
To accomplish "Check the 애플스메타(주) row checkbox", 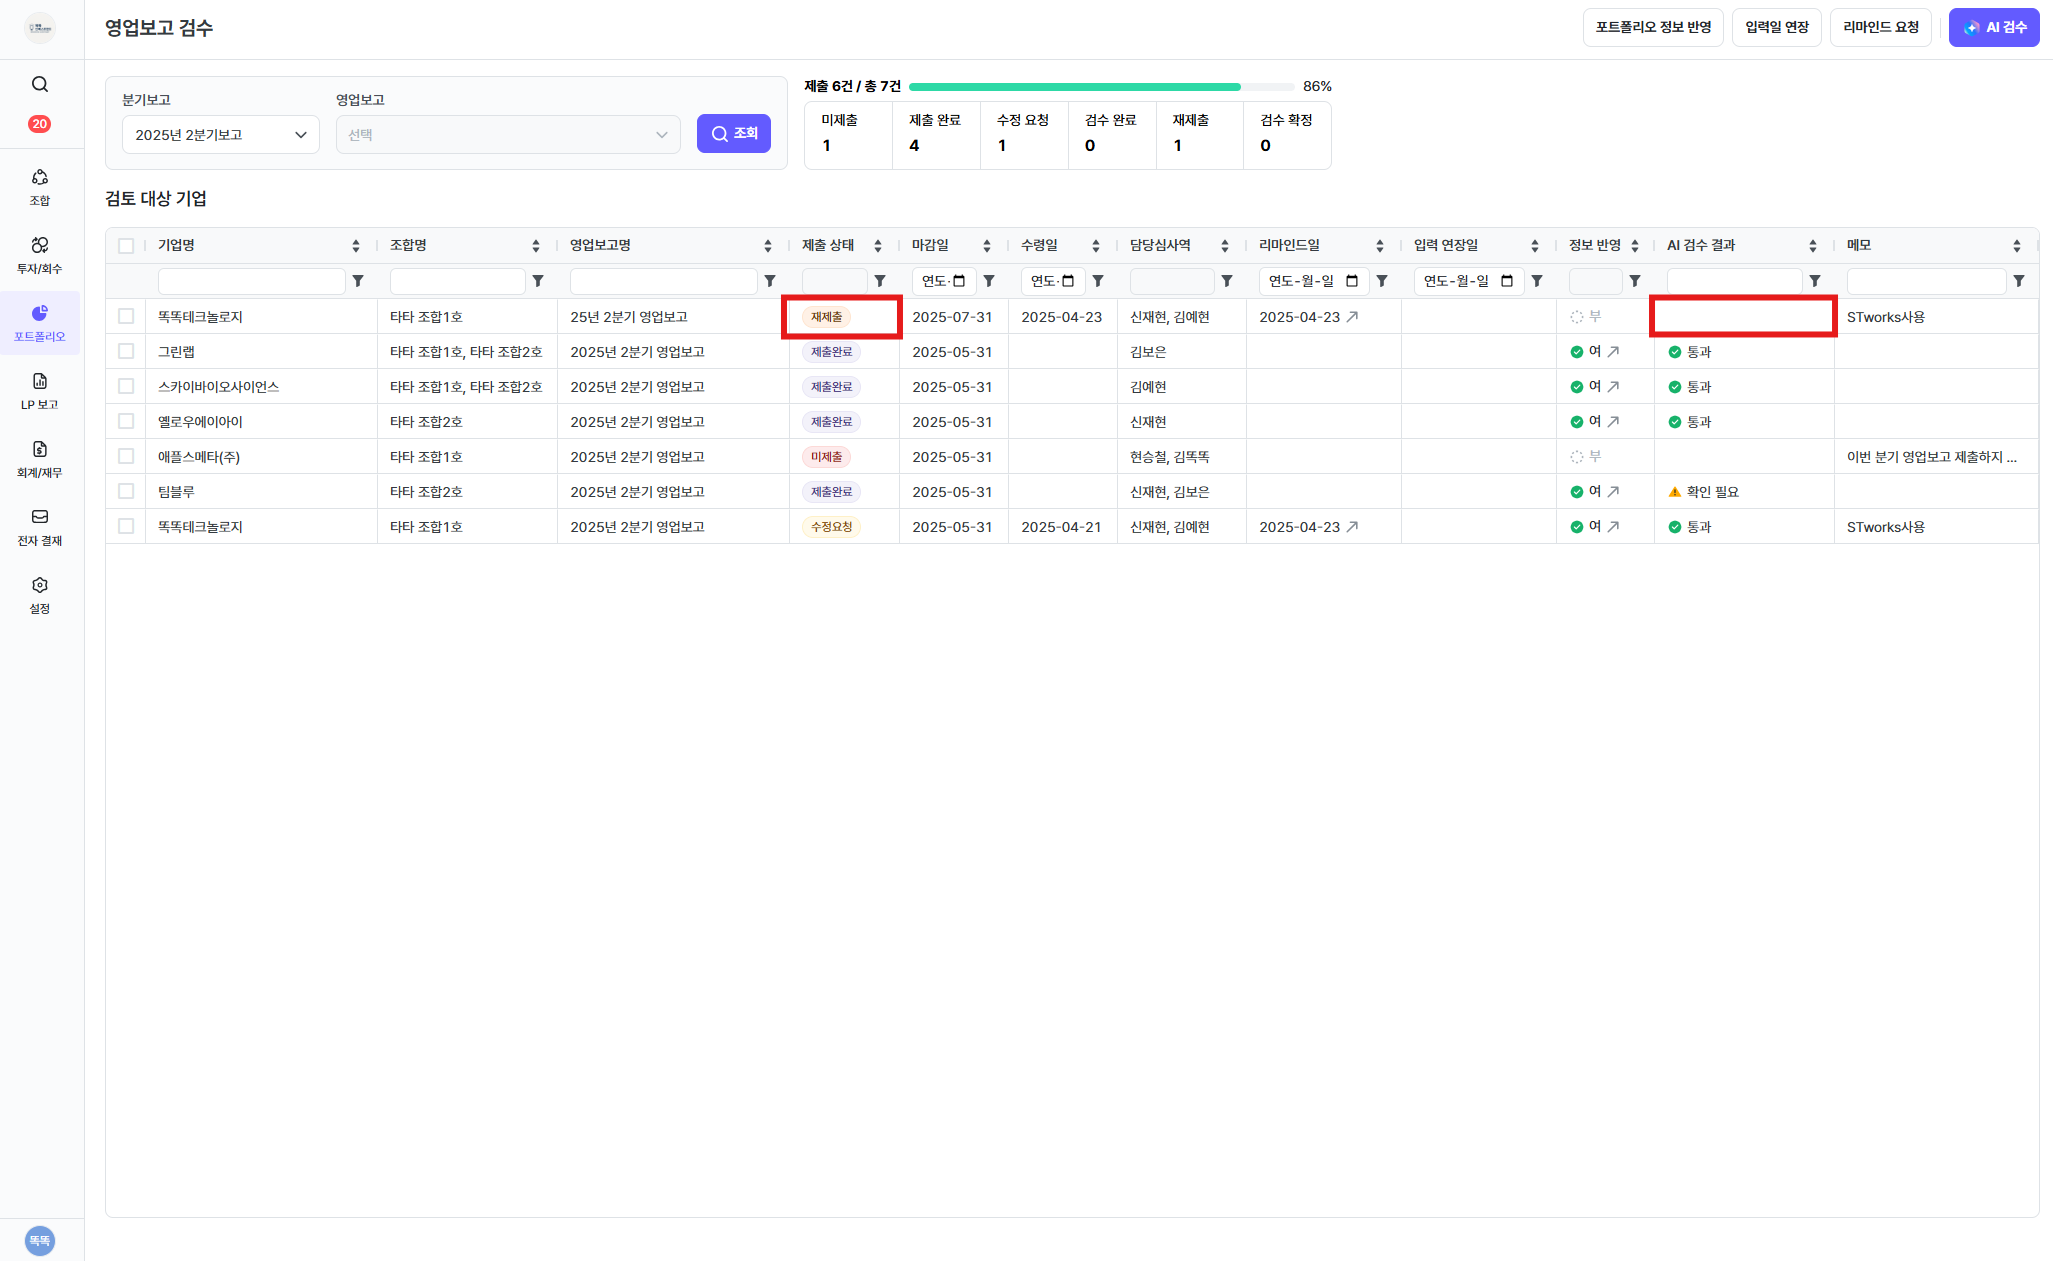I will coord(126,456).
